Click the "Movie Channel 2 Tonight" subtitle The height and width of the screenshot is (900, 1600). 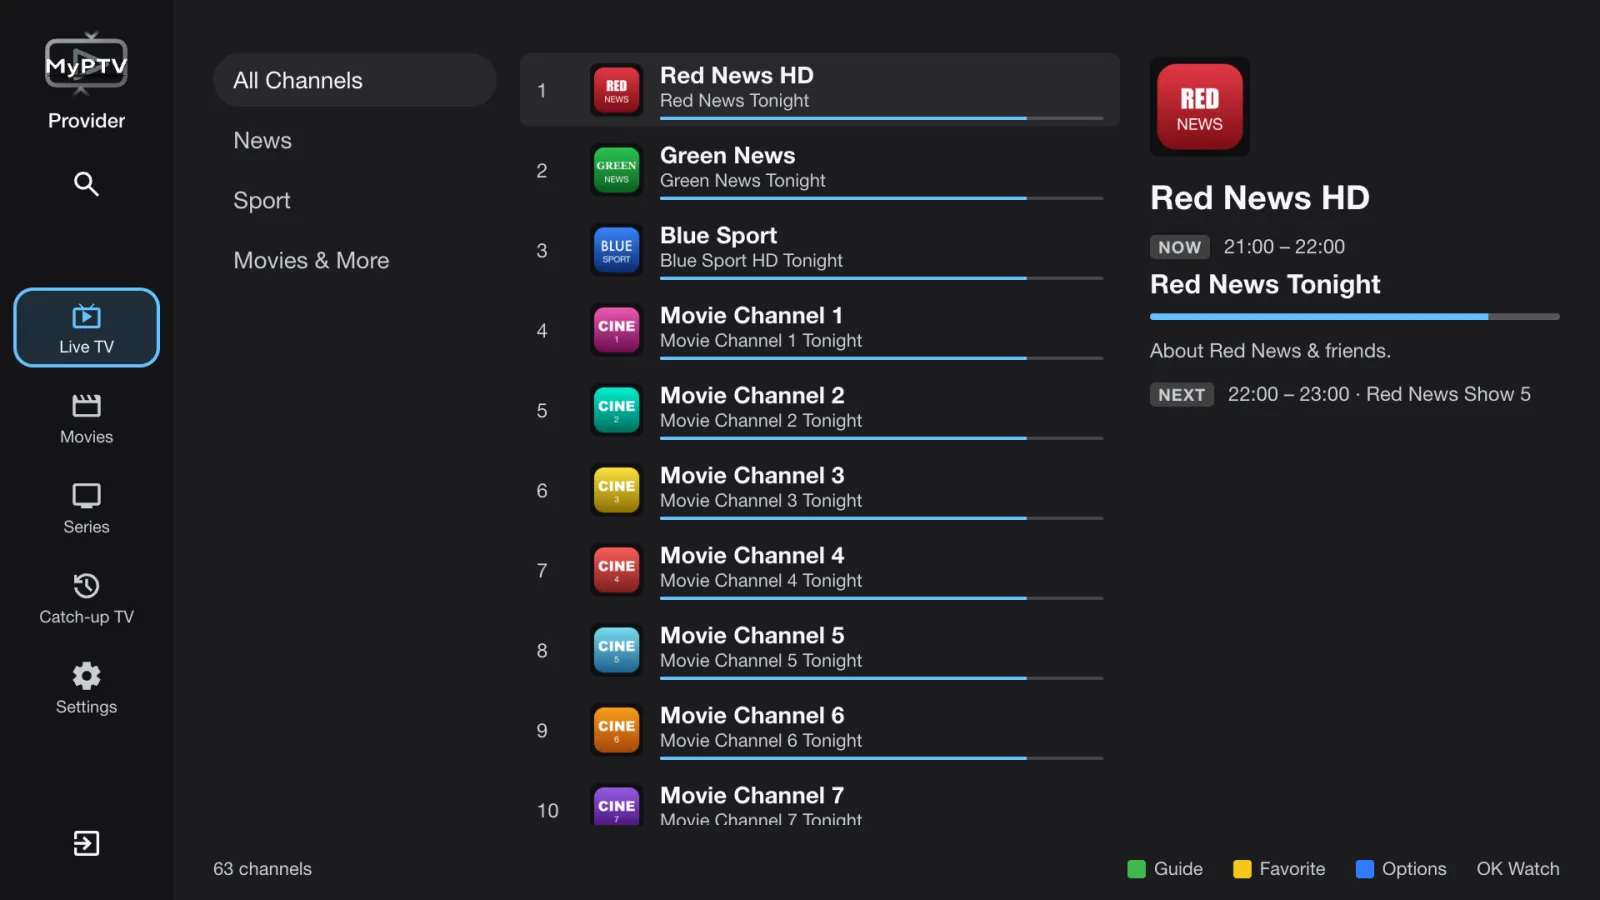(x=761, y=420)
